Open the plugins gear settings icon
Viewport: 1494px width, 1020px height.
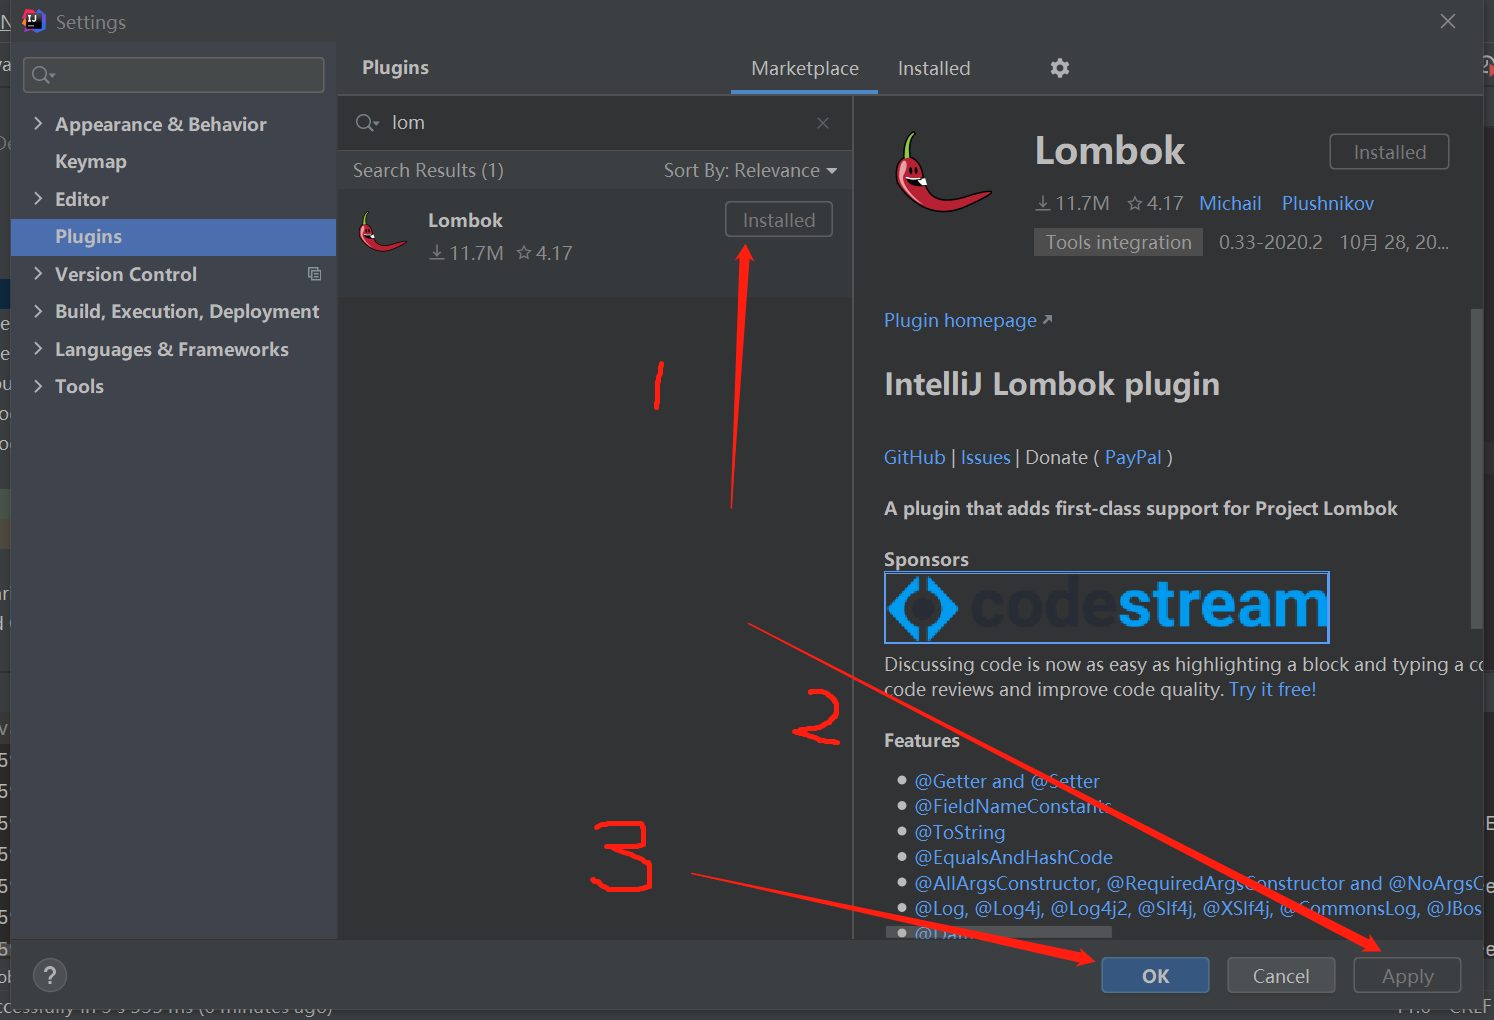click(x=1060, y=68)
